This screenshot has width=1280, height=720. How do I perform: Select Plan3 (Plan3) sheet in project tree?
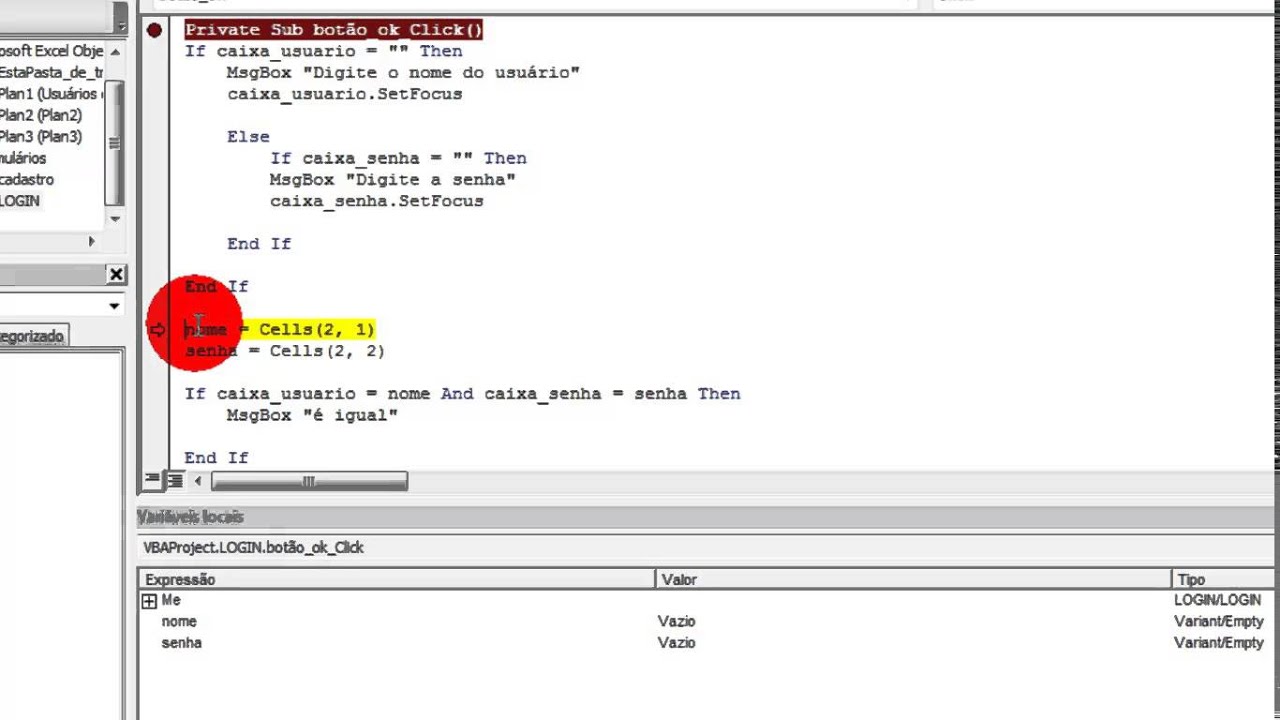(x=40, y=137)
